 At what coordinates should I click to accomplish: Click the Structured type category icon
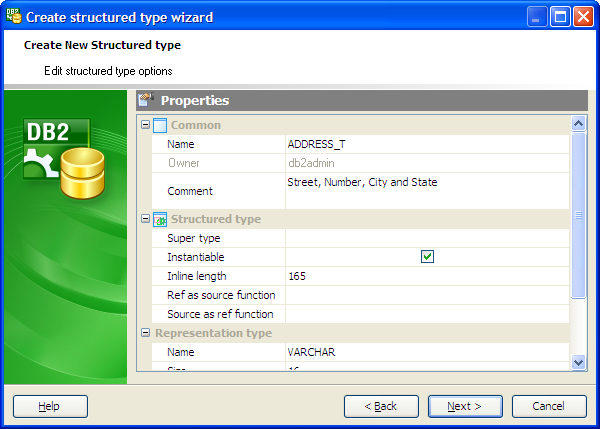(x=160, y=219)
